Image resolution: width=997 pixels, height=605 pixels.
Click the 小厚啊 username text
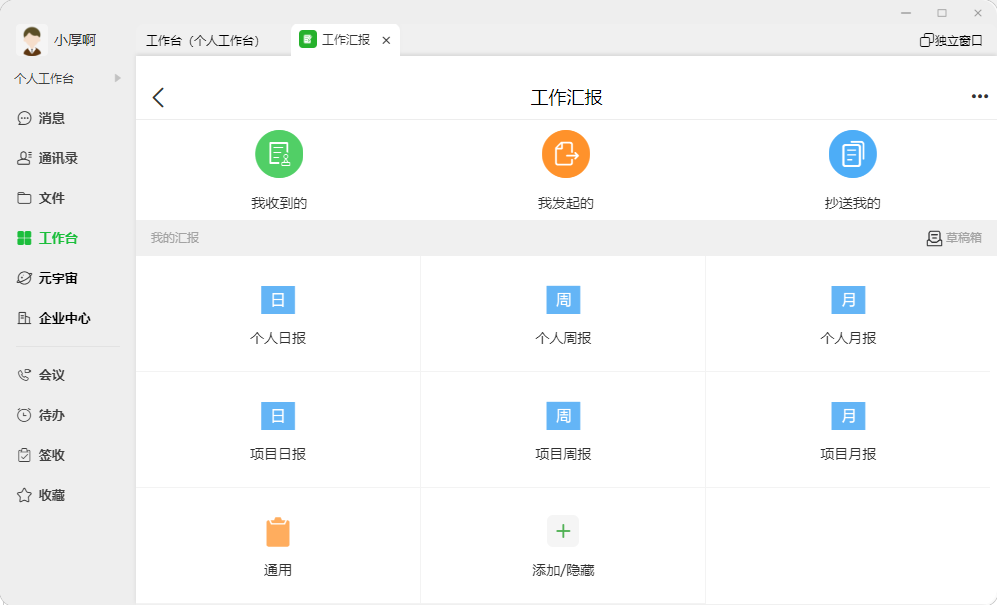coord(75,40)
